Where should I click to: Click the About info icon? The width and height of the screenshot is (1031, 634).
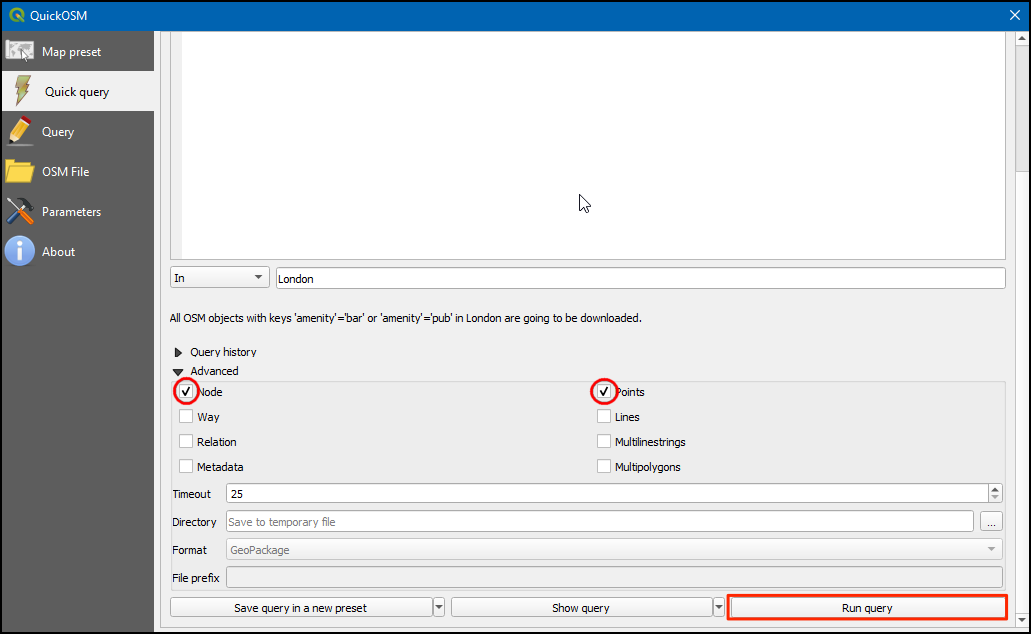pos(20,251)
